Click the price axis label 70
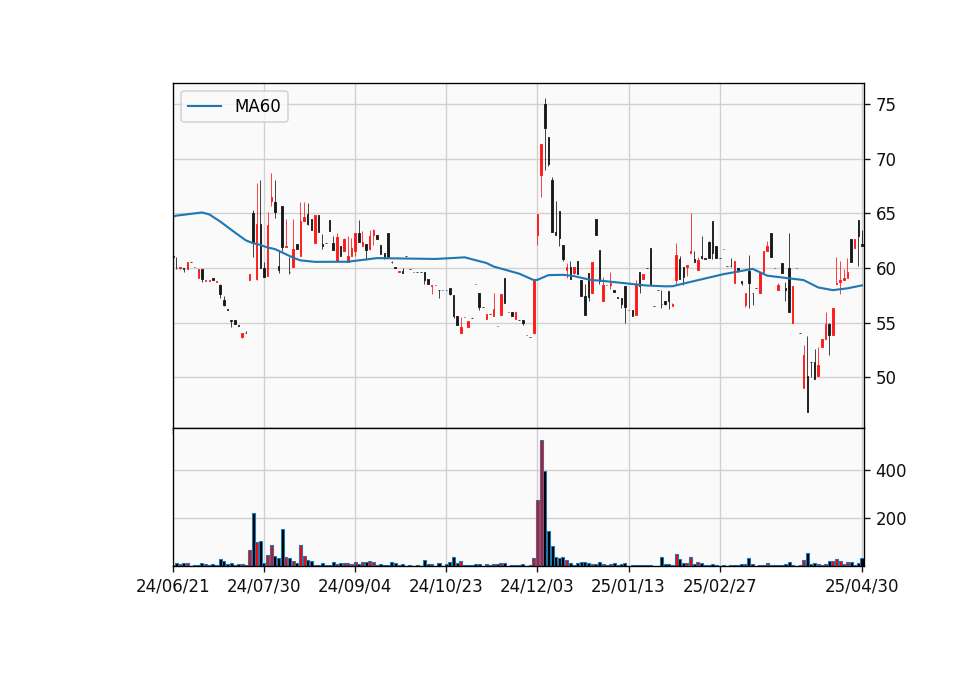The image size is (960, 690). 886,160
